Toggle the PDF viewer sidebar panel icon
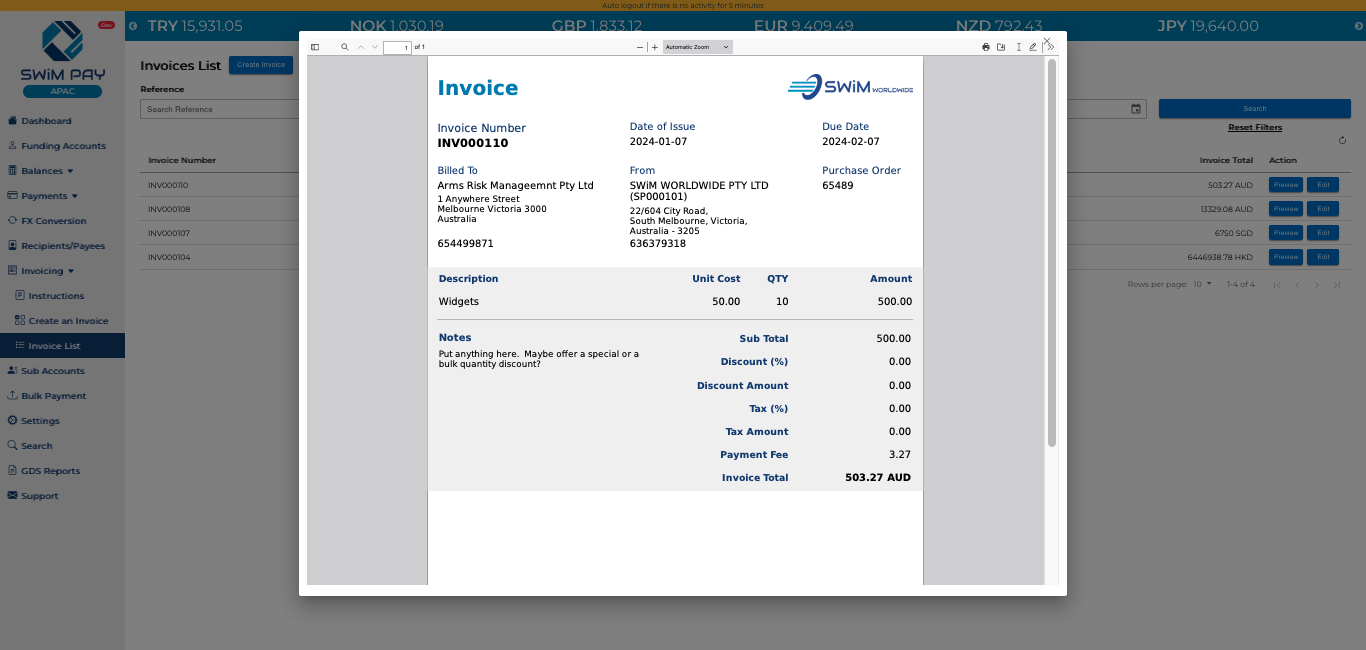 [314, 46]
